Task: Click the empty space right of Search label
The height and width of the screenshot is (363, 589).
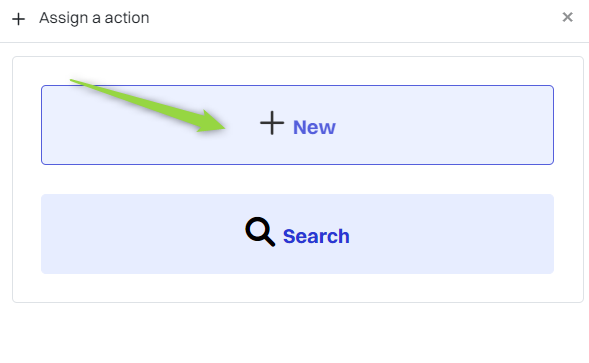Action: 451,234
